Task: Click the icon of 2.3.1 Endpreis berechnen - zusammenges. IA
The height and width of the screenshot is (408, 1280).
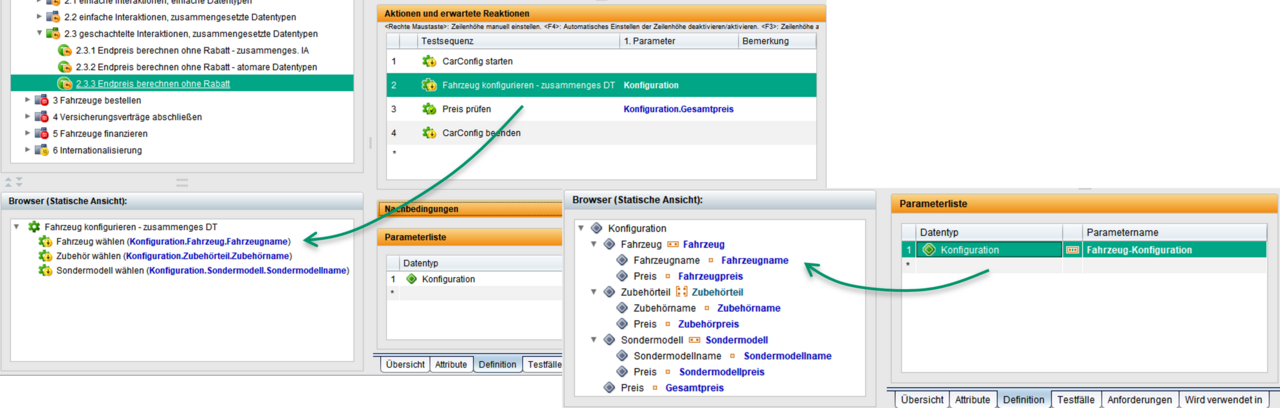Action: click(x=65, y=50)
